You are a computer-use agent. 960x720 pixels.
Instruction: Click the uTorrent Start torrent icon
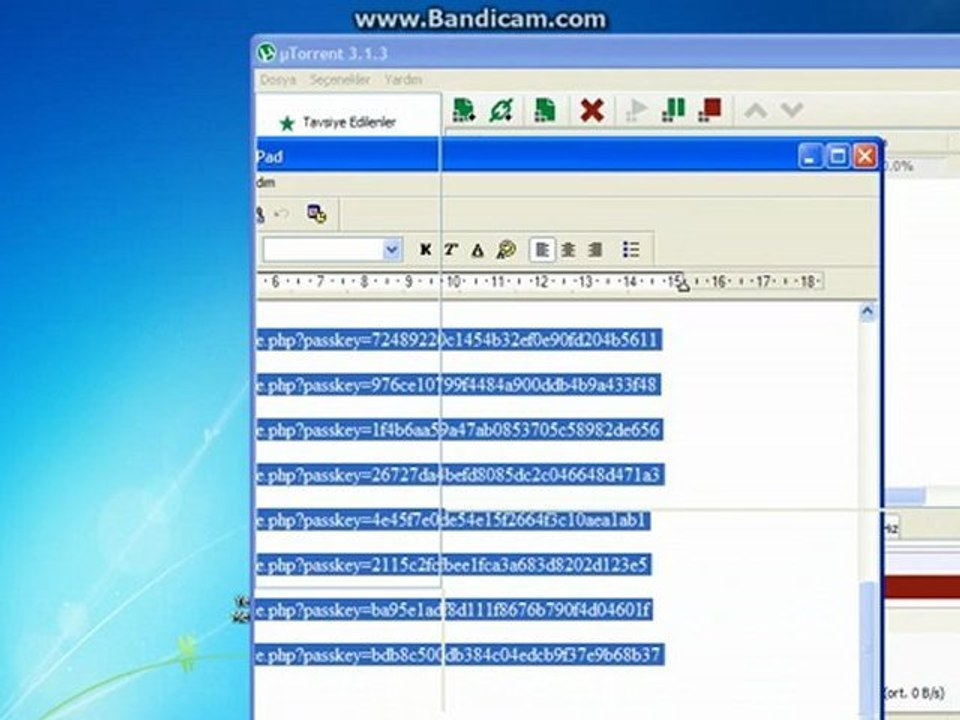[x=637, y=110]
